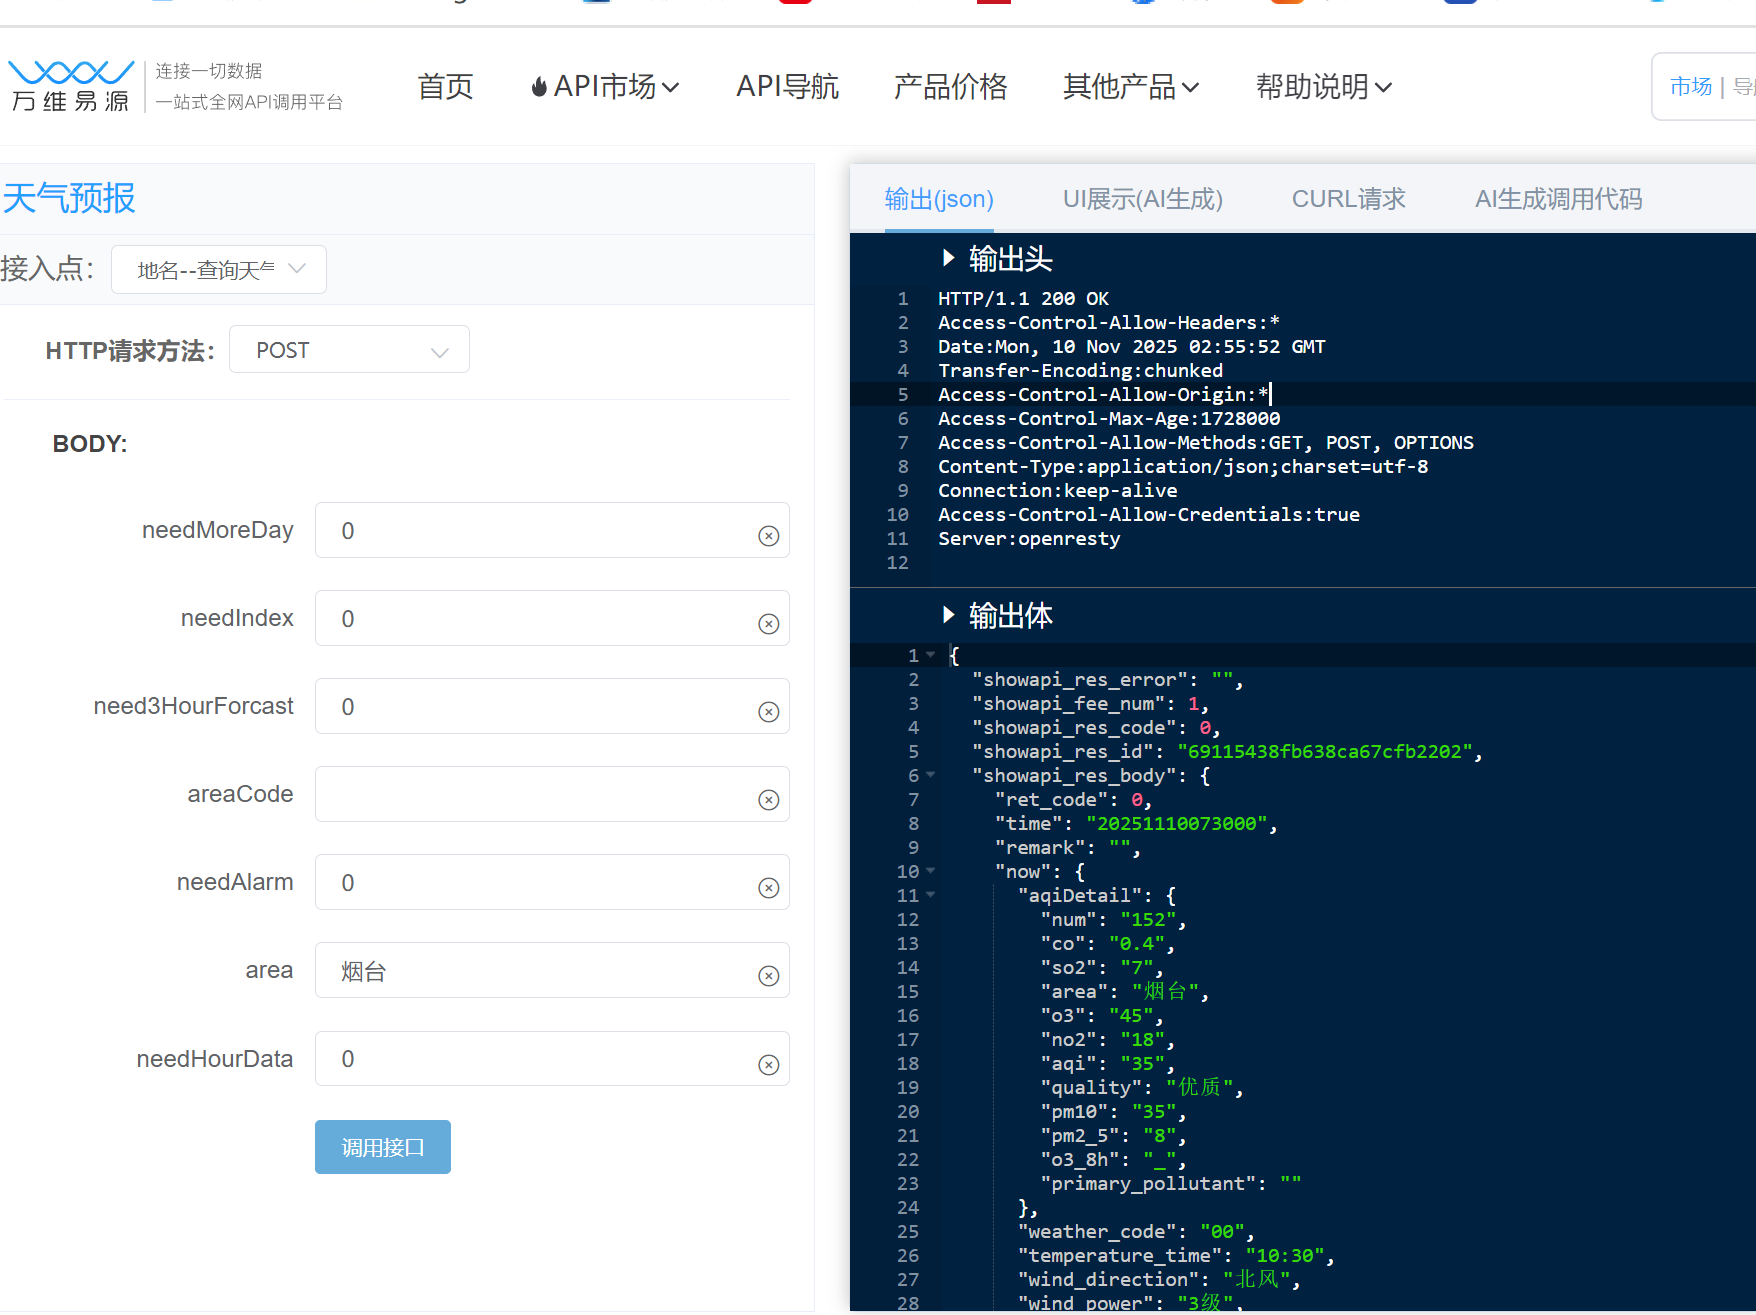
Task: Click the Server:openresty header line
Action: pos(1029,538)
